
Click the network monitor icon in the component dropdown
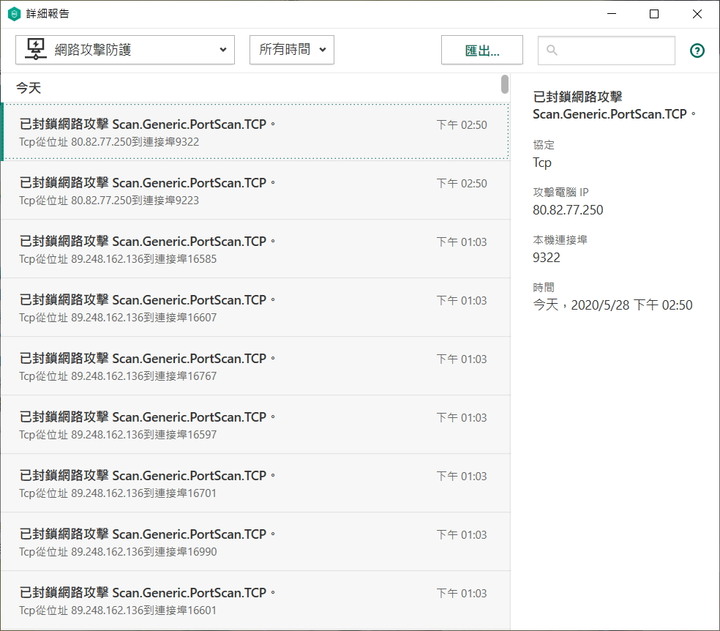(x=36, y=49)
